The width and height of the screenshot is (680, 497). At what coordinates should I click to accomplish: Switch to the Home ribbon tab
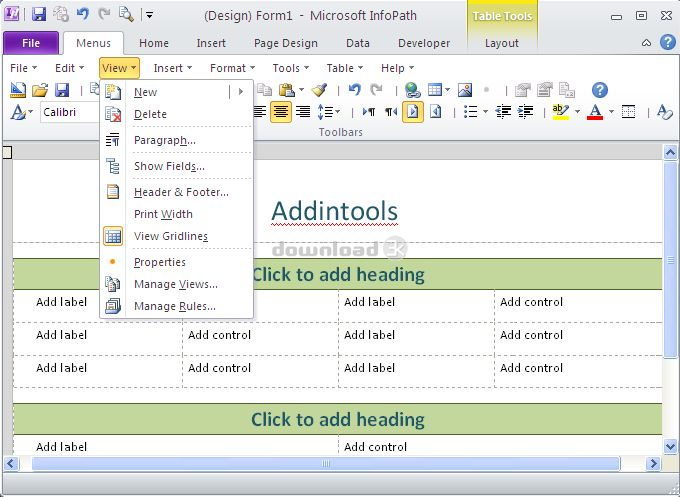[x=154, y=43]
